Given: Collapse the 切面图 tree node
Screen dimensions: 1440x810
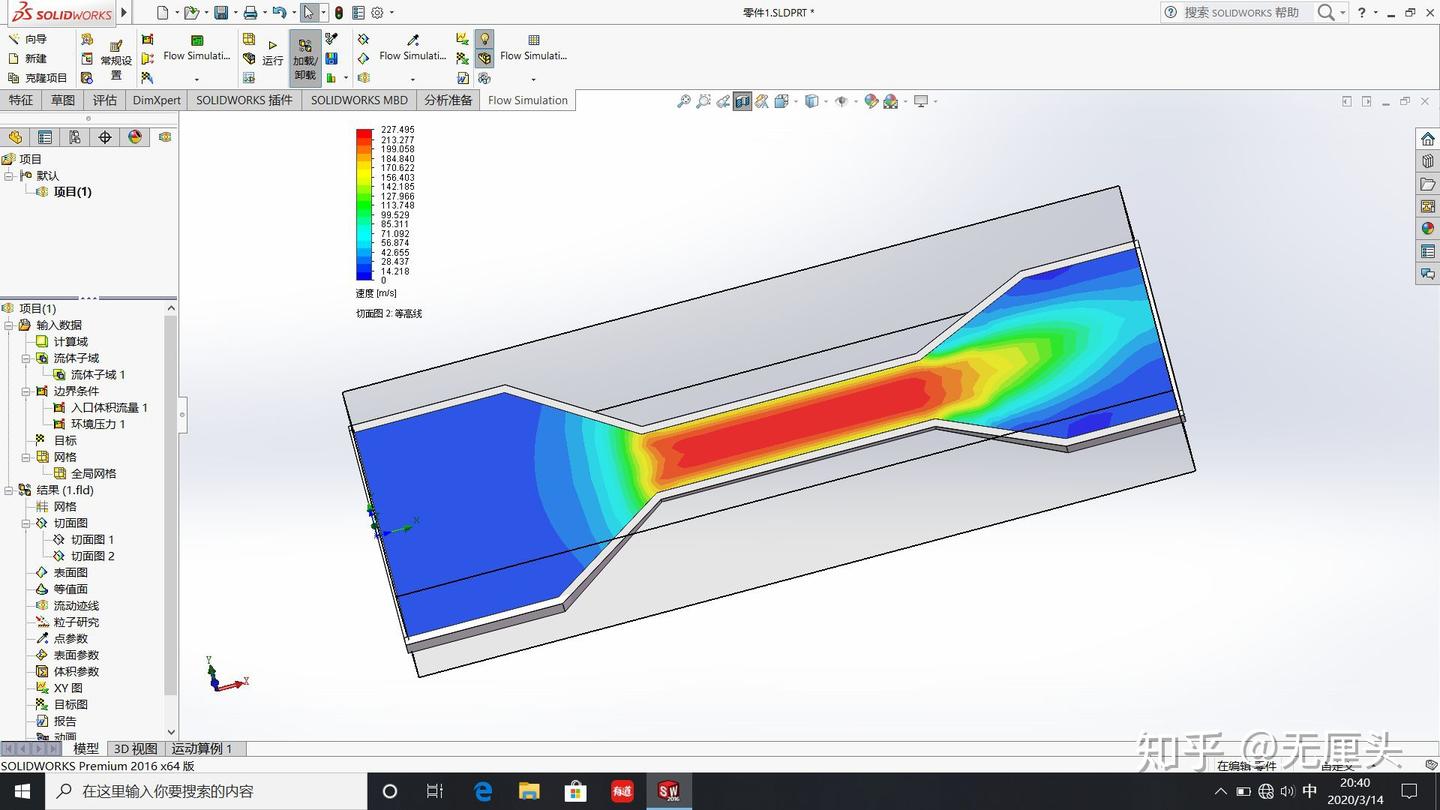Looking at the screenshot, I should [26, 523].
